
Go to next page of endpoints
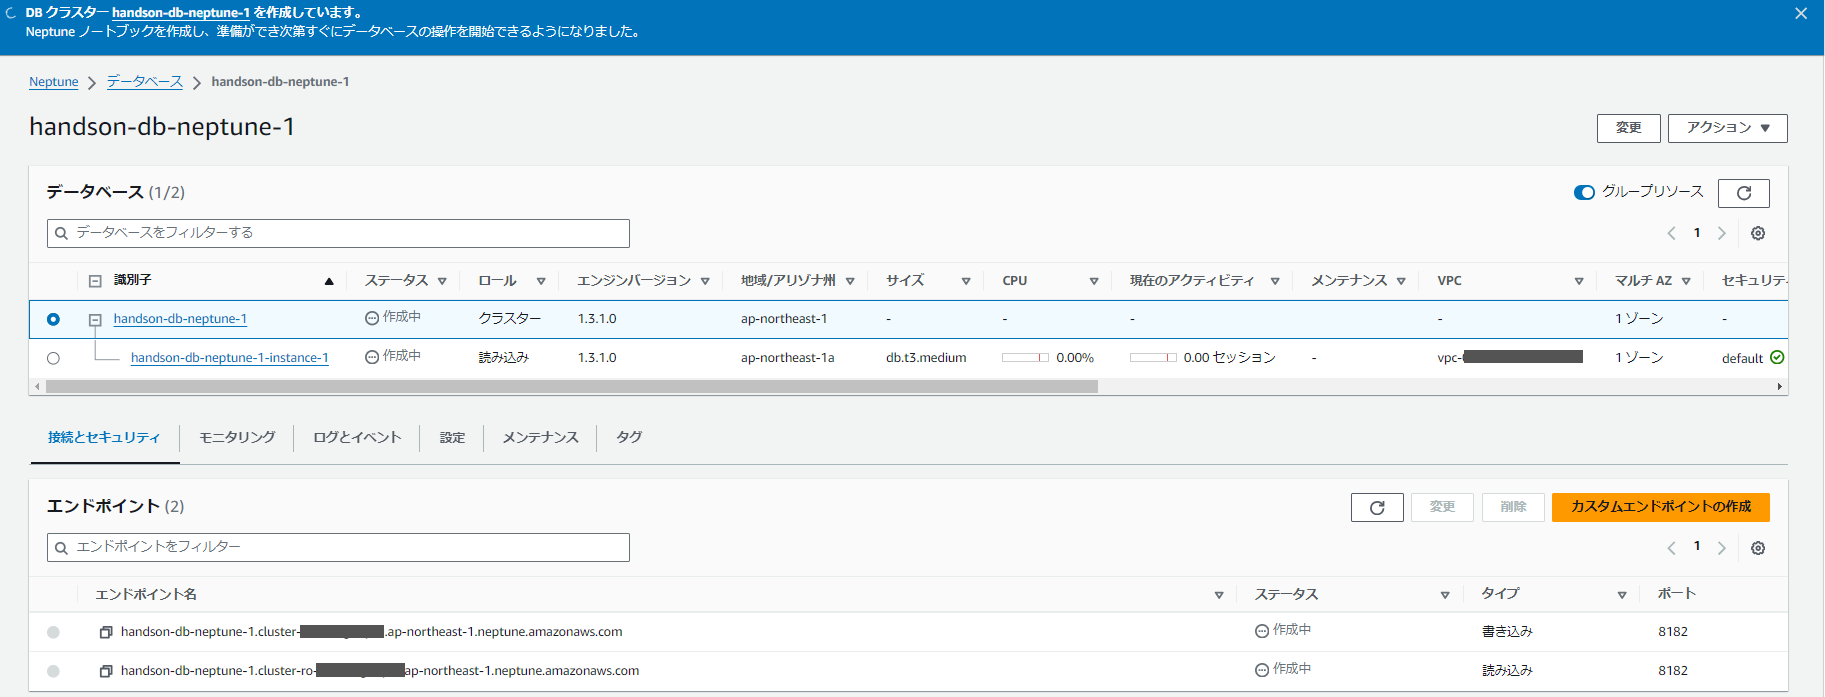coord(1721,548)
